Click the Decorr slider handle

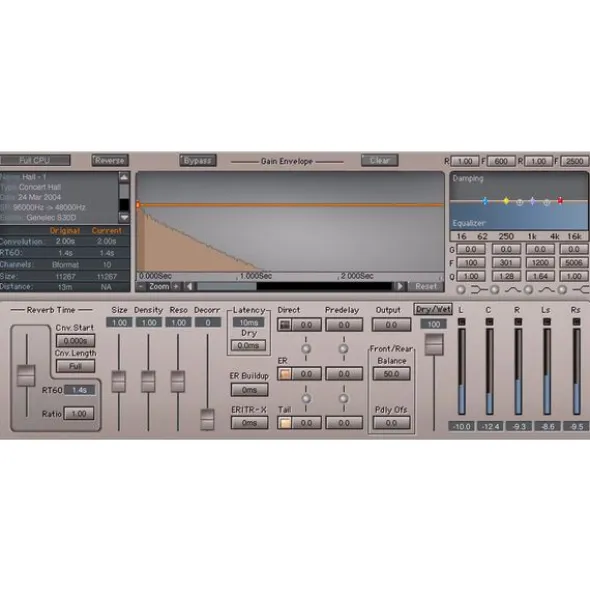pos(207,419)
